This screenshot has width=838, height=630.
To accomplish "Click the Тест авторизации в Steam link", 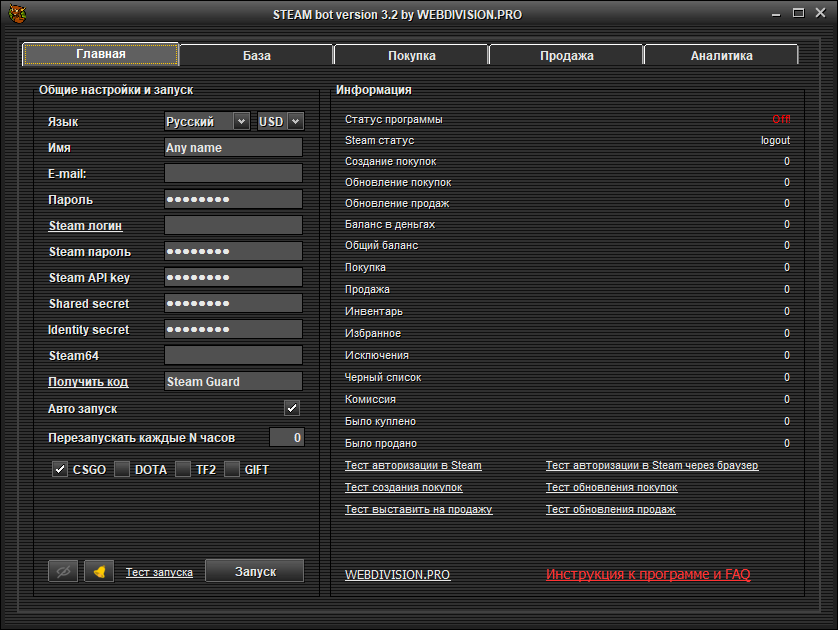I will click(413, 465).
